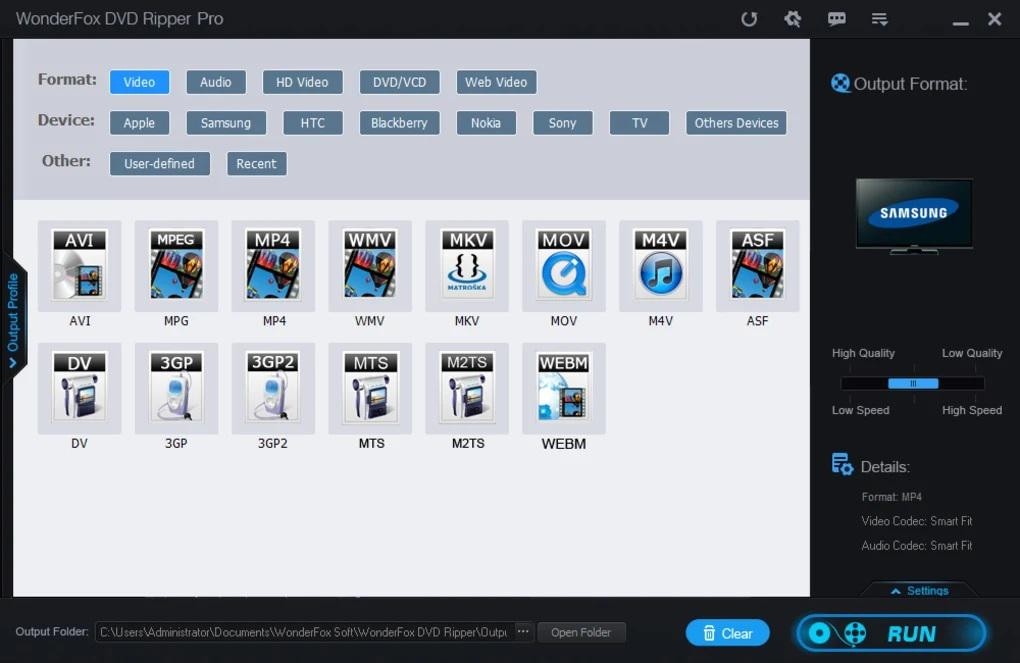The height and width of the screenshot is (663, 1020).
Task: Select the 3GP mobile format icon
Action: (x=176, y=388)
